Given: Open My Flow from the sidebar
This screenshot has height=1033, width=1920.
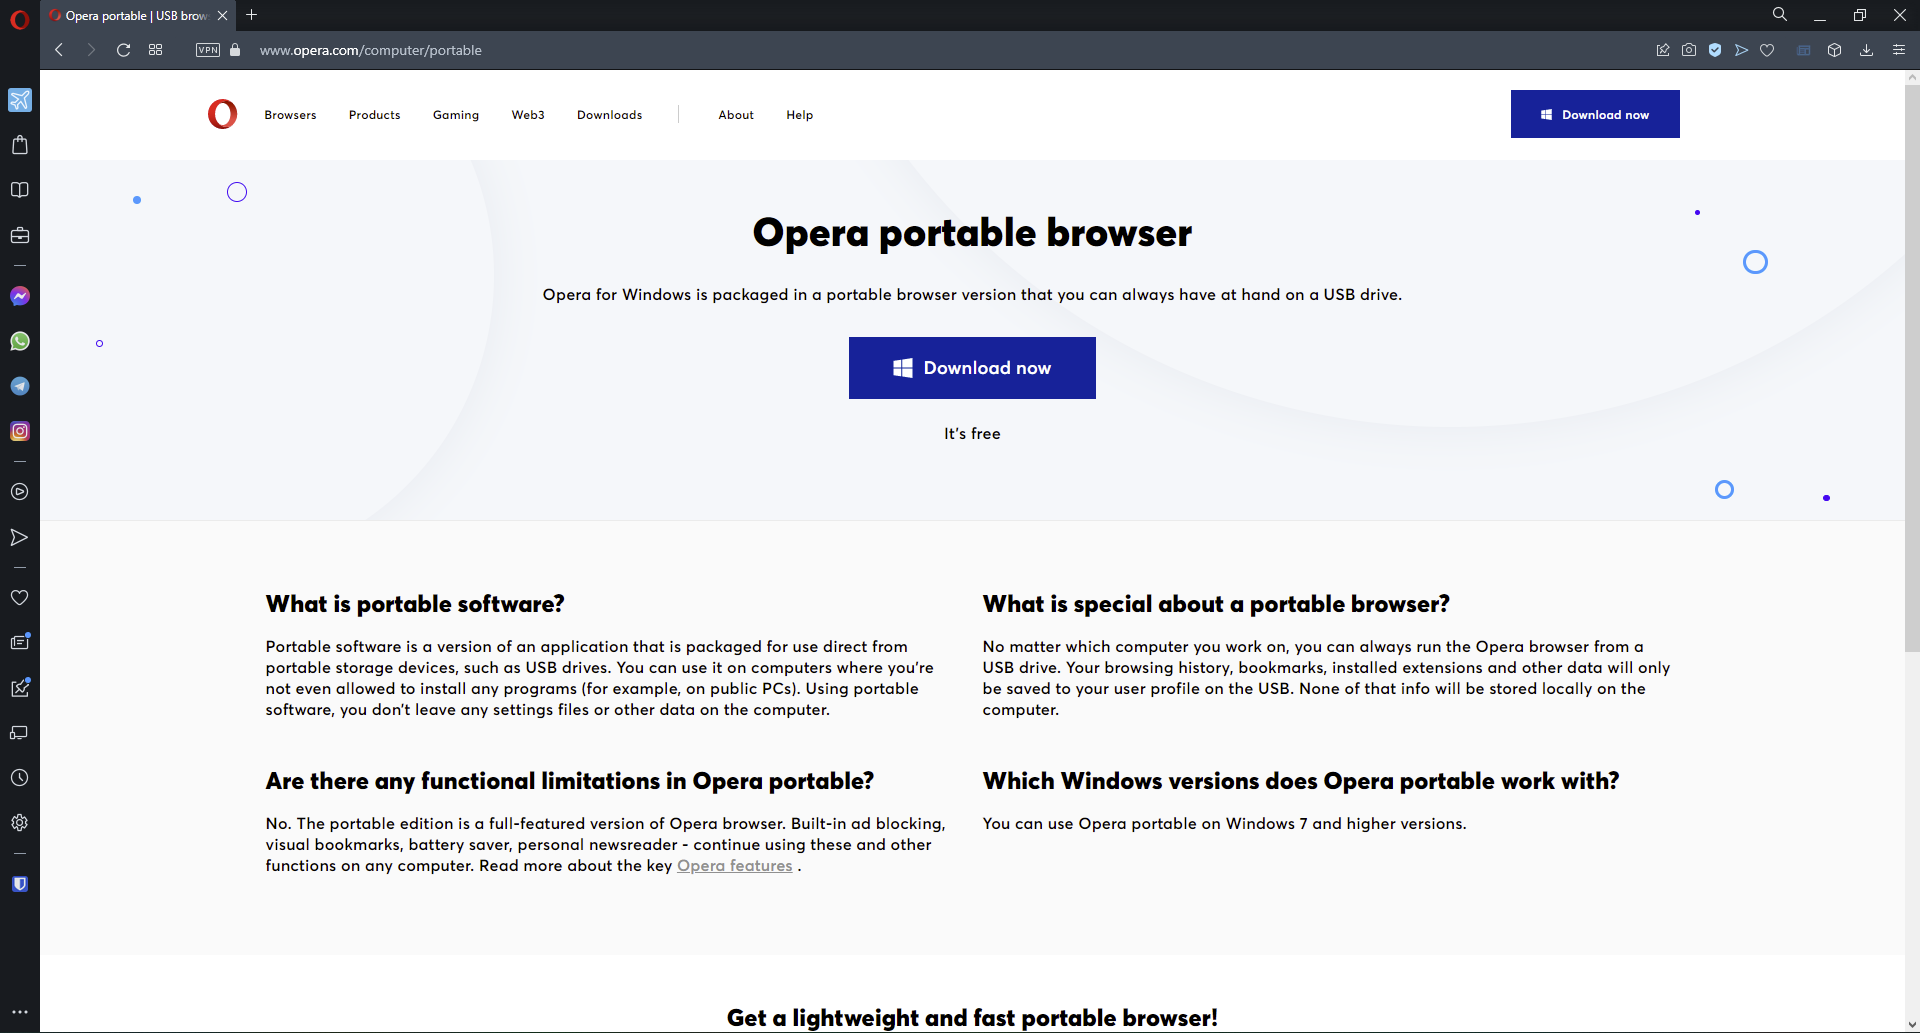Looking at the screenshot, I should (20, 537).
